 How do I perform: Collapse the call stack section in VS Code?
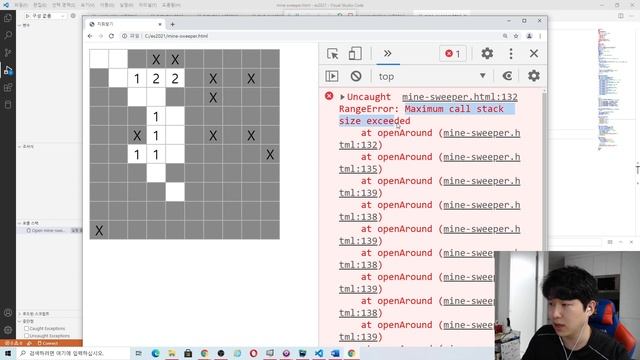(x=49, y=223)
